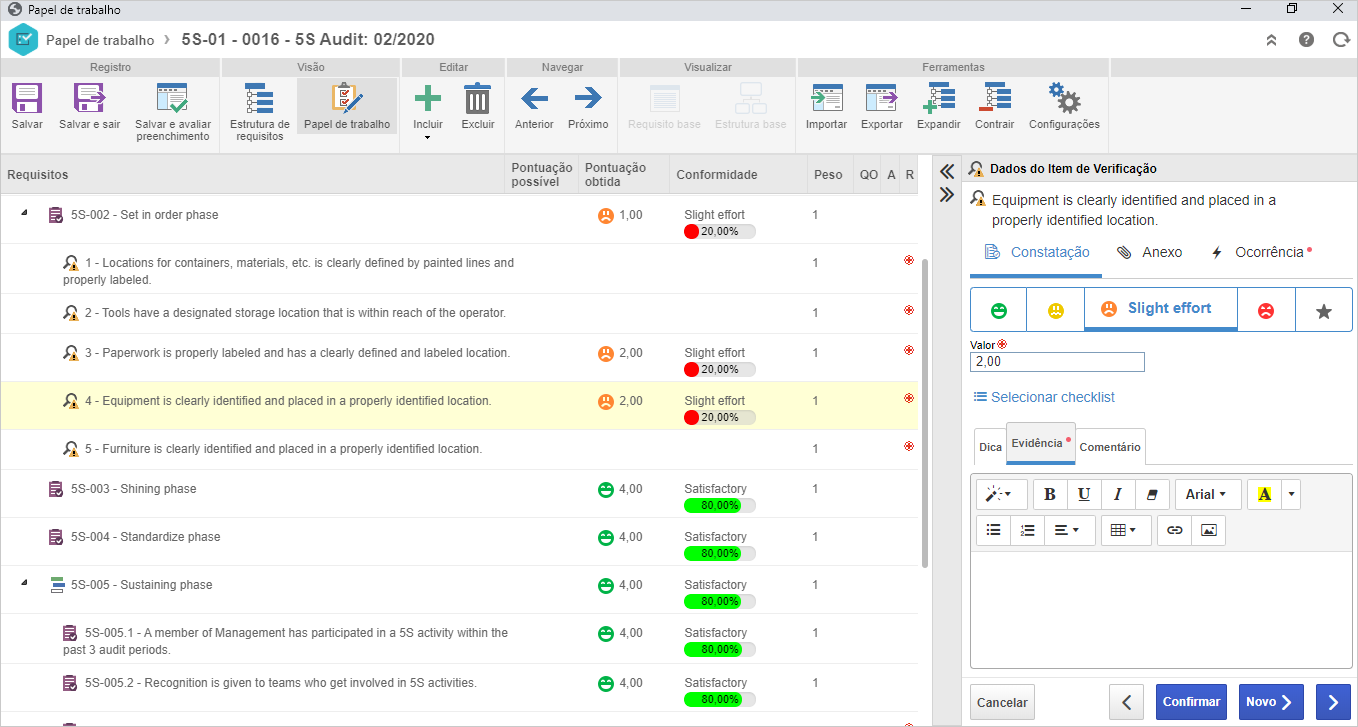The image size is (1358, 727).
Task: Open Configurações gears icon
Action: pos(1064,99)
